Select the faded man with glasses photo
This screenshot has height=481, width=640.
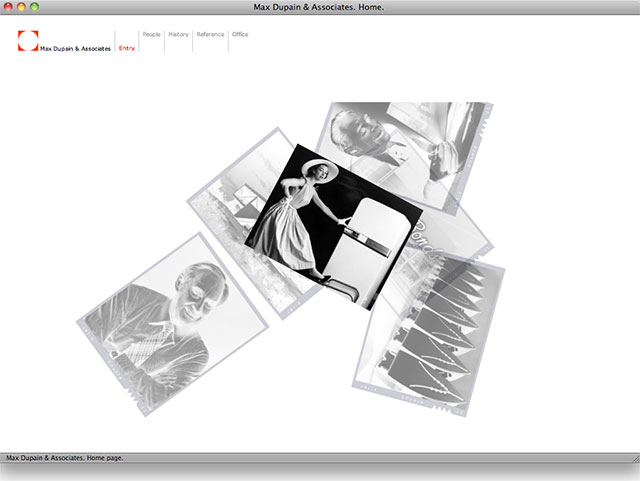[171, 325]
